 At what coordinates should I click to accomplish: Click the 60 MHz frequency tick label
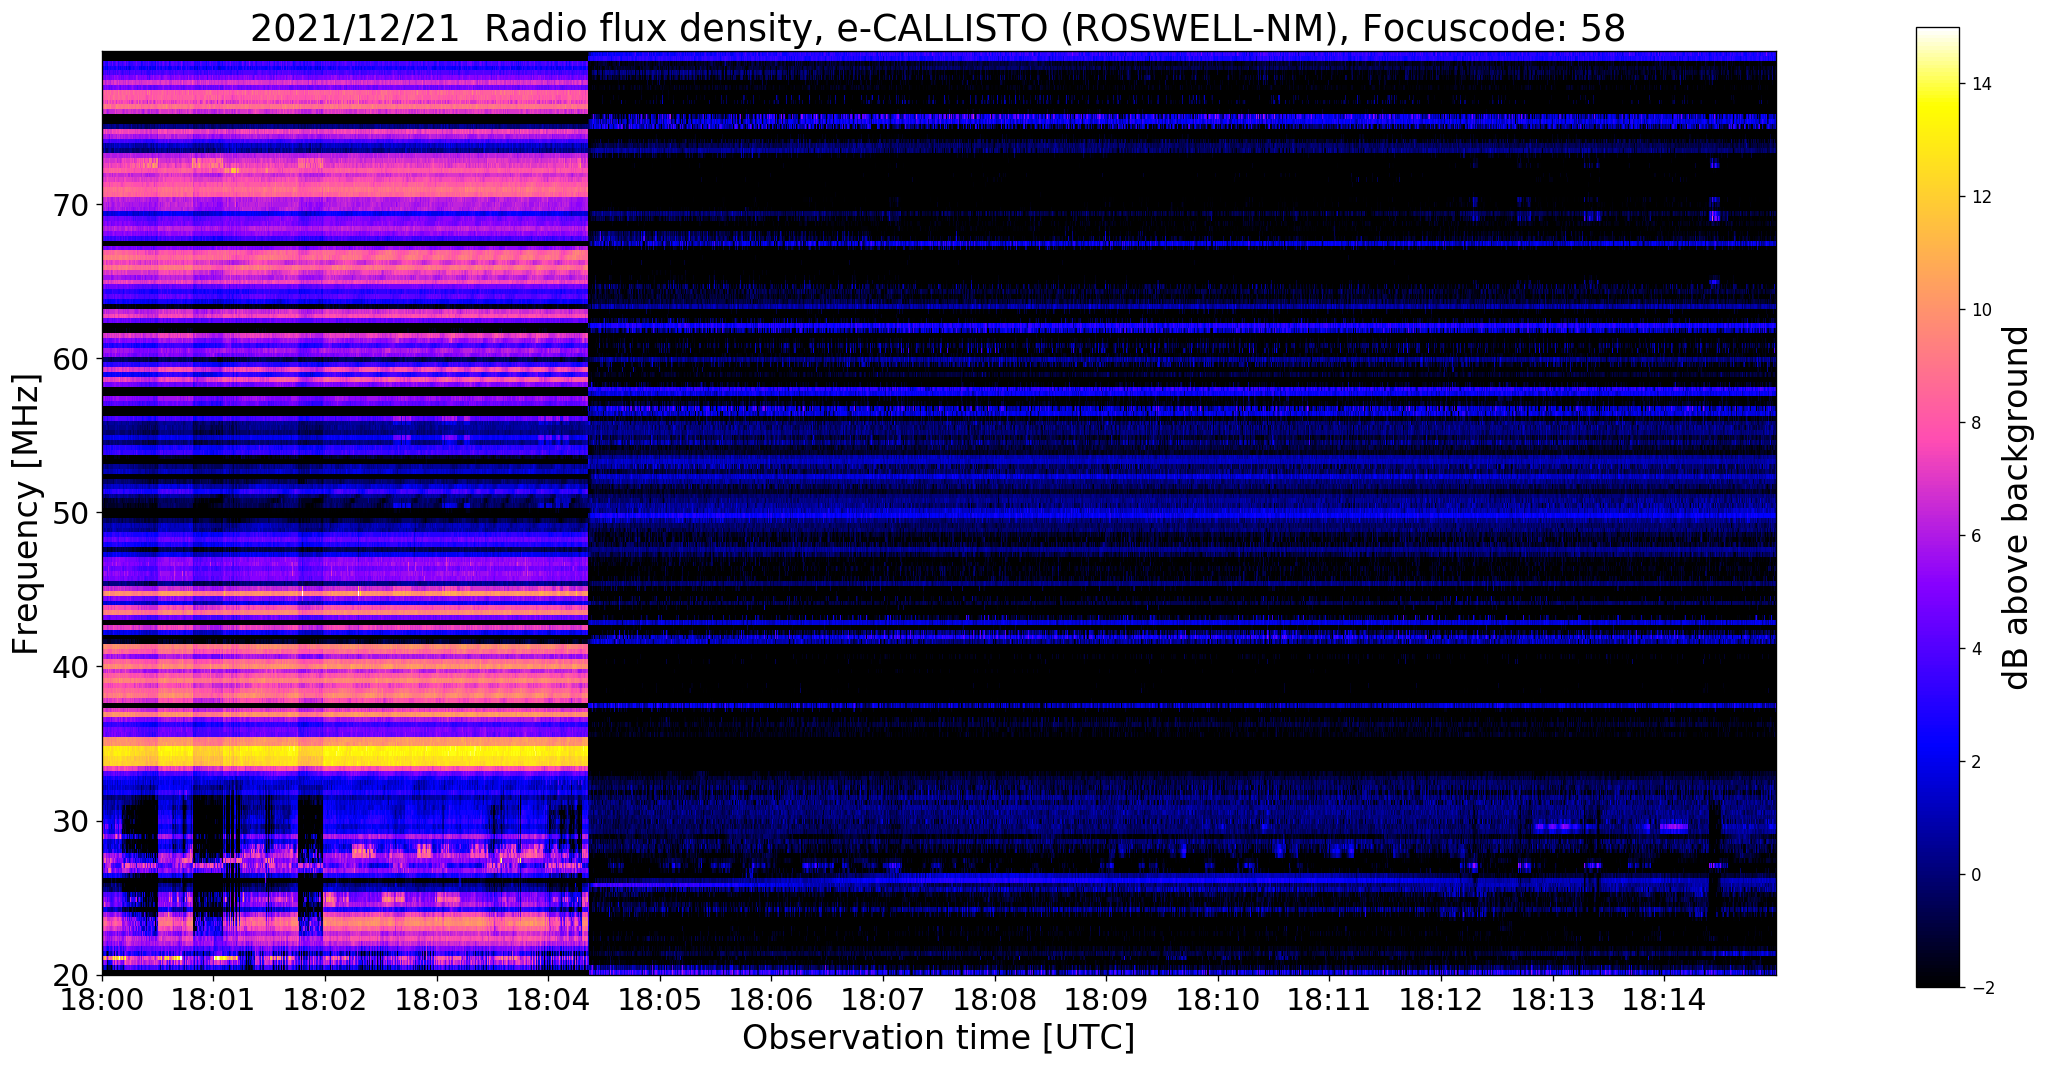(x=70, y=359)
